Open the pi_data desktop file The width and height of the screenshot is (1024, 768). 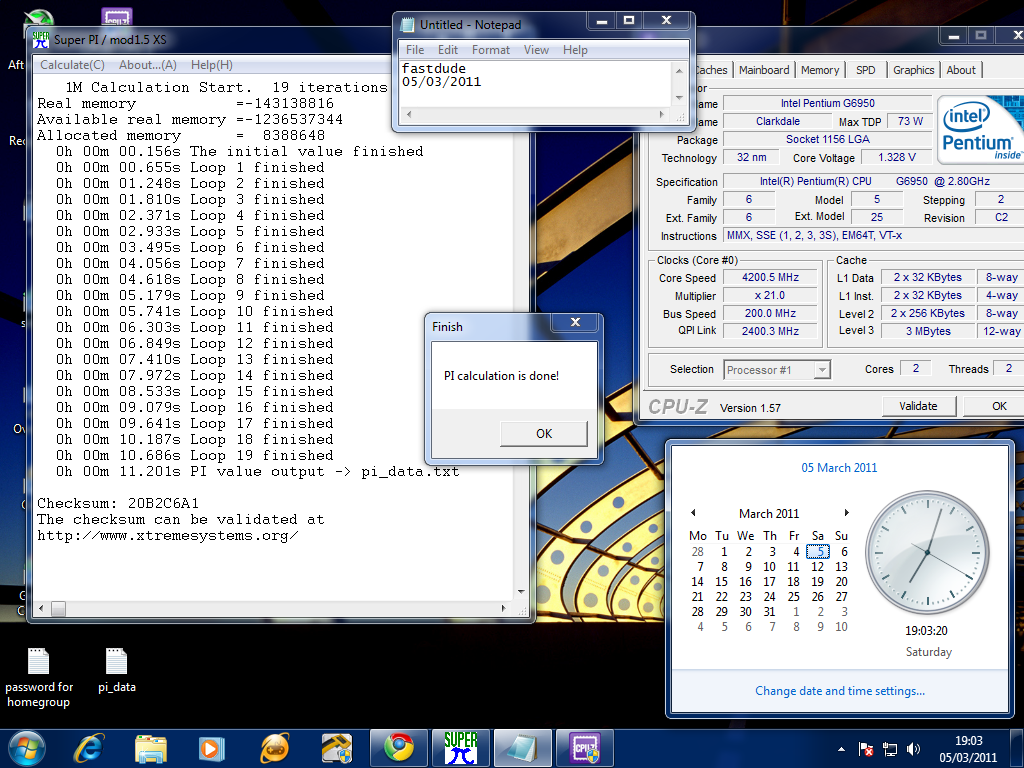pos(117,670)
